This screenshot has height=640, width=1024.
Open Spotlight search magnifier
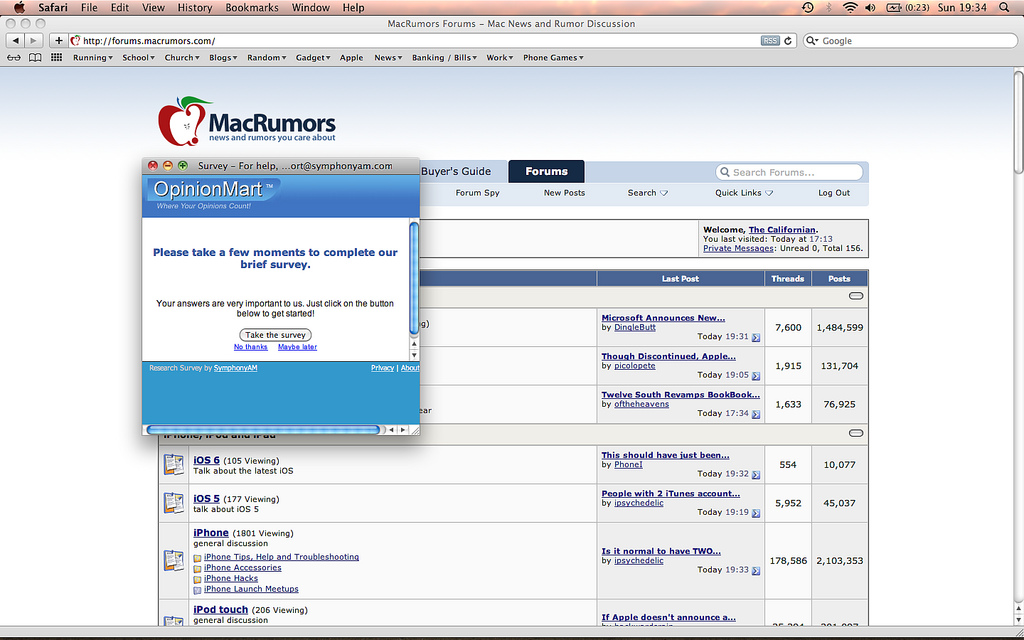pos(1004,8)
